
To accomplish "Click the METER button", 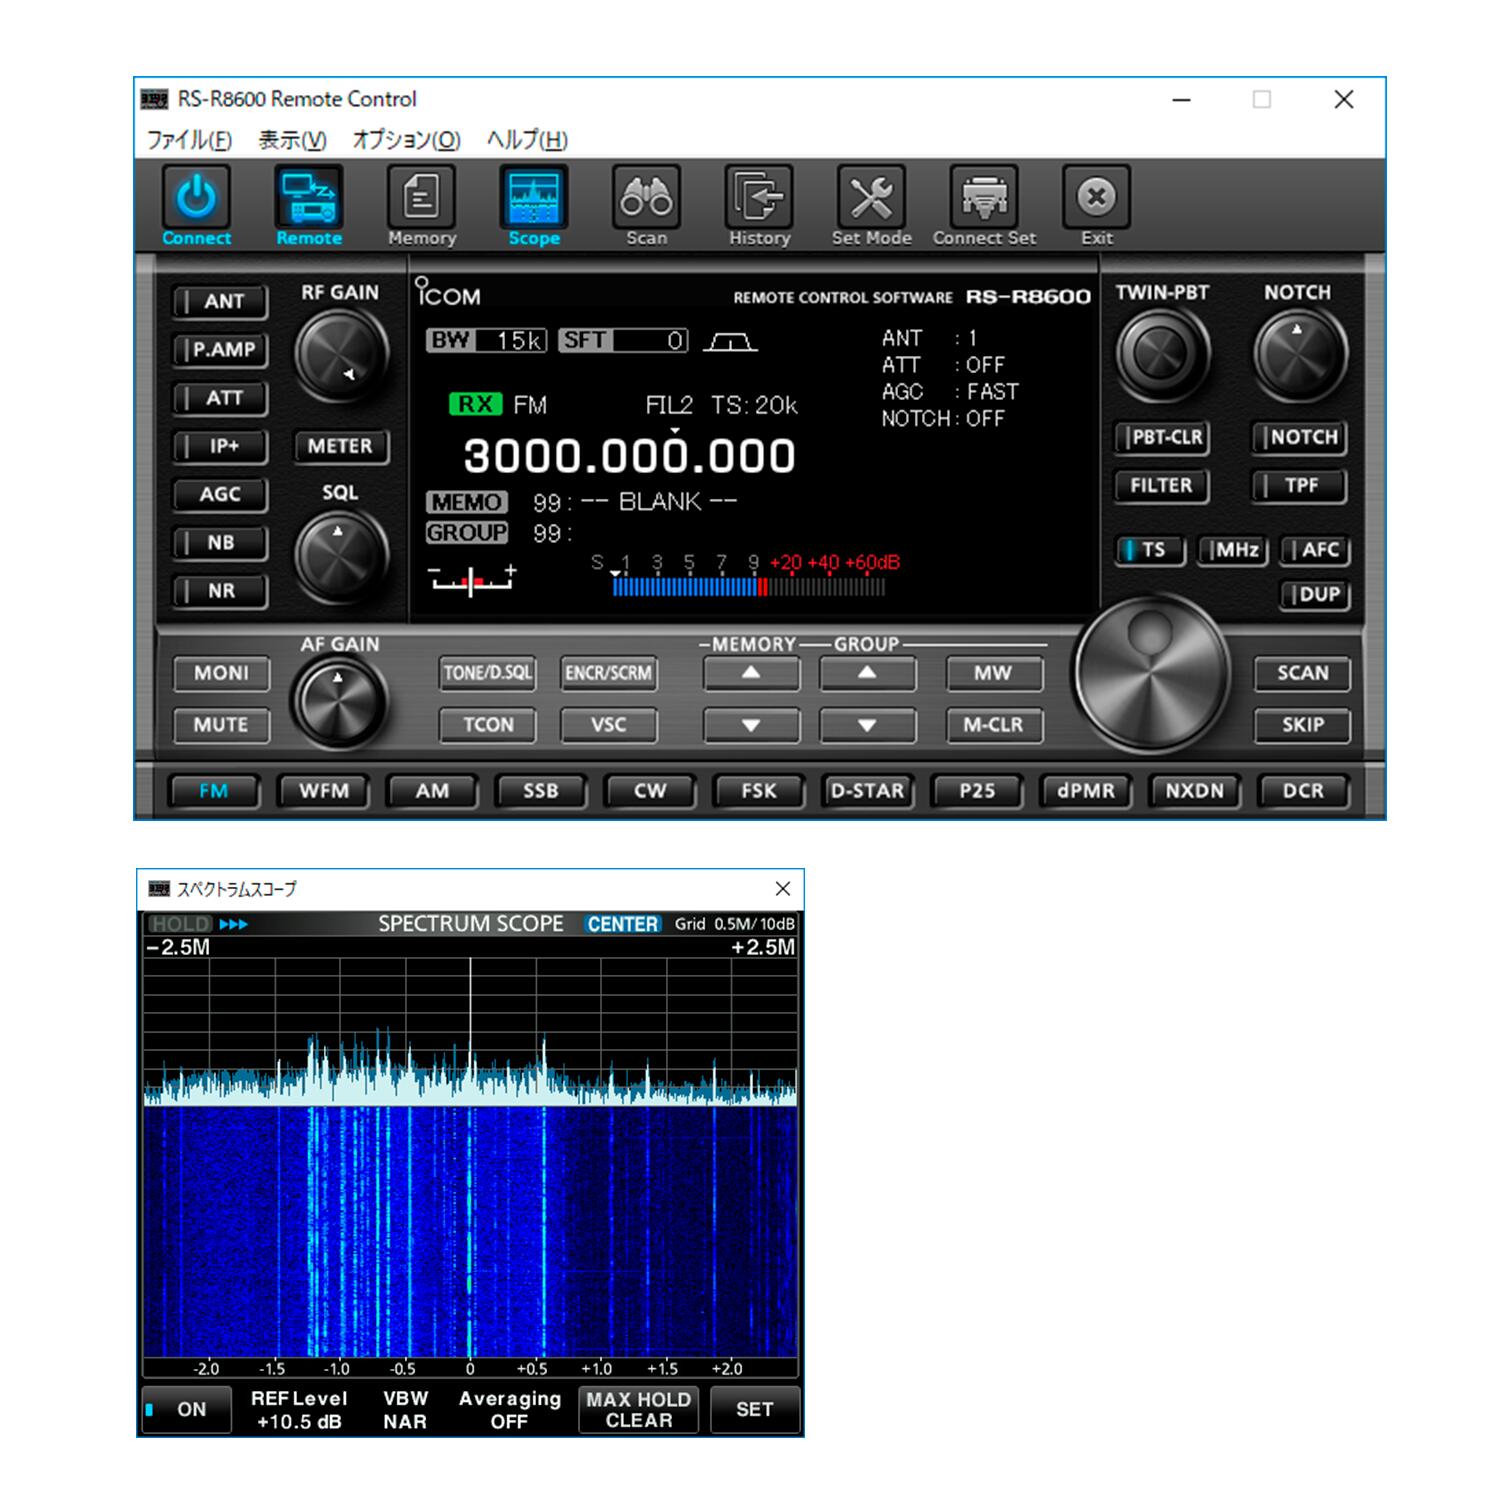I will click(340, 447).
